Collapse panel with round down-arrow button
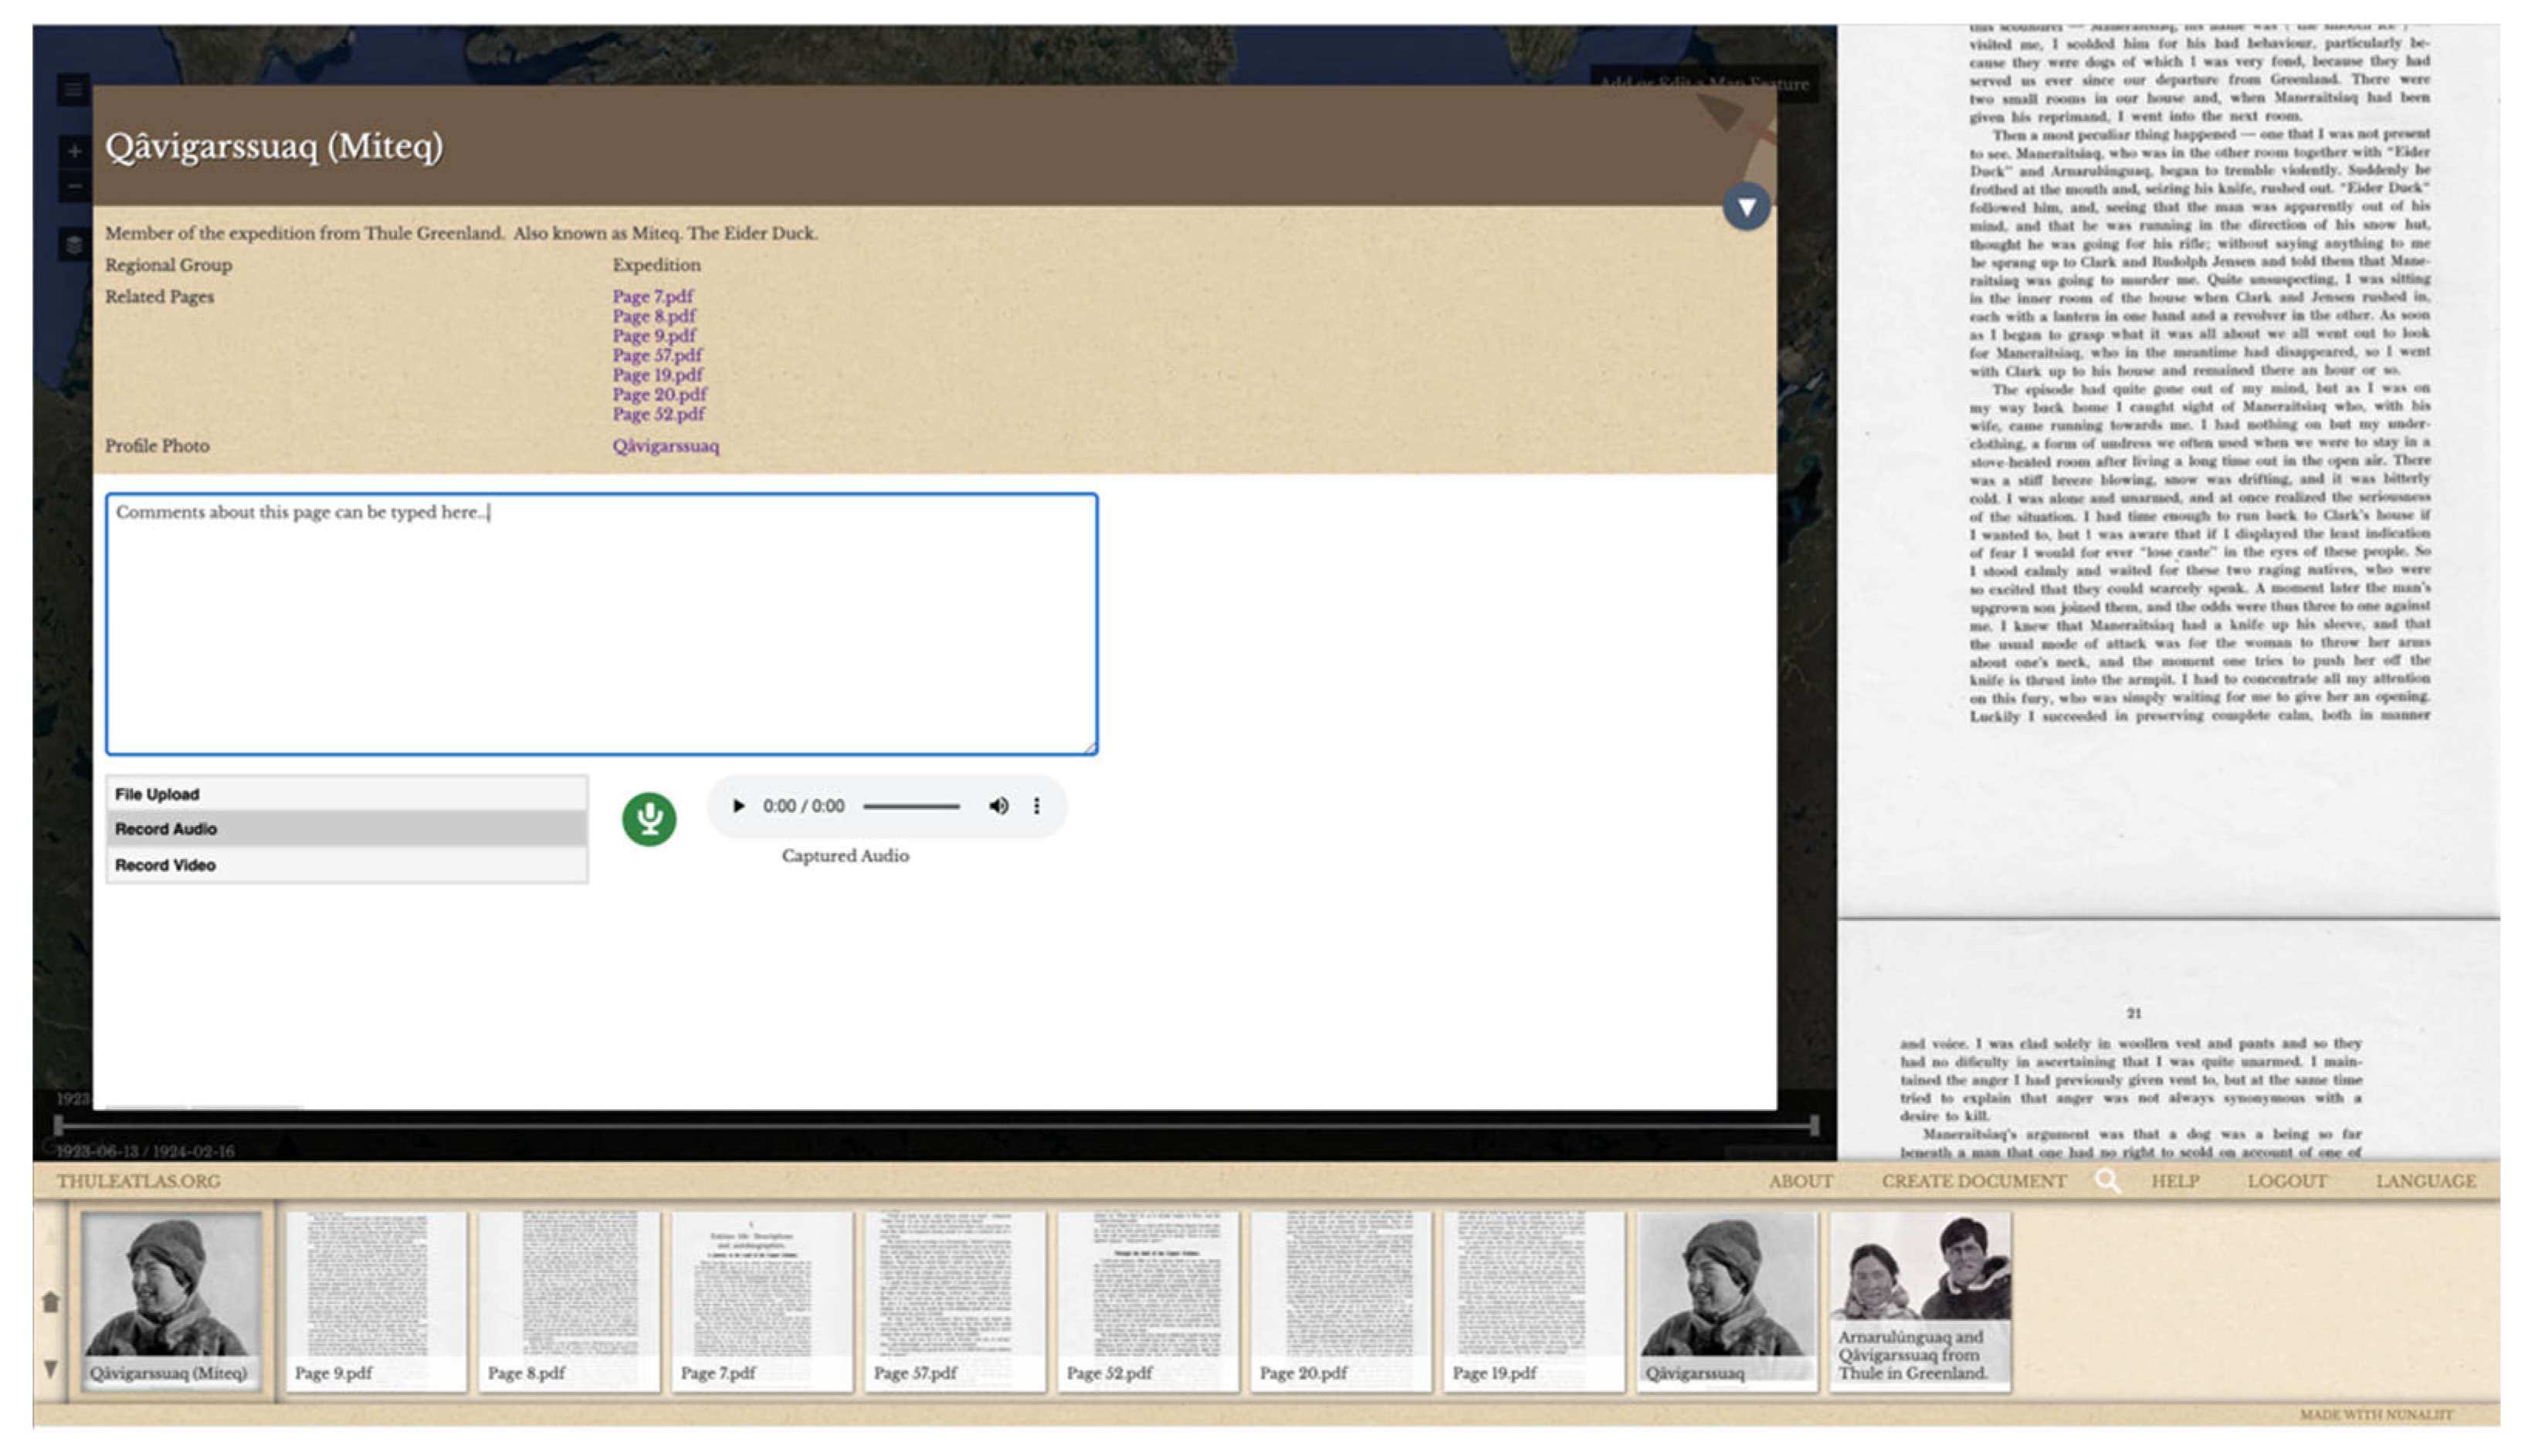 coord(1746,207)
